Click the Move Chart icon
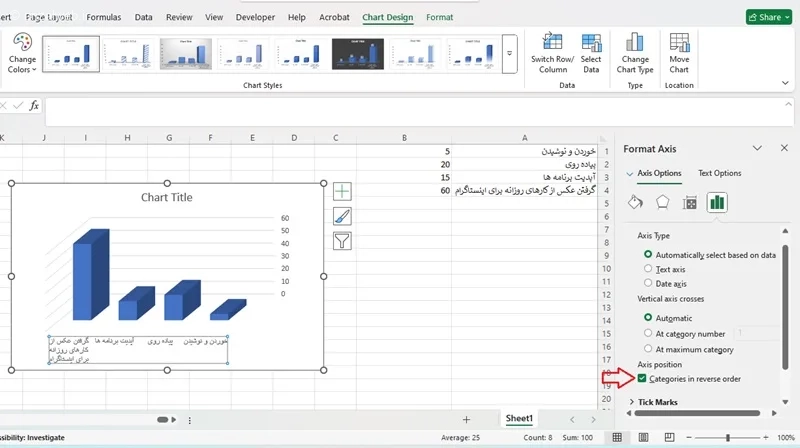Screen dimensions: 800x448 coord(679,42)
